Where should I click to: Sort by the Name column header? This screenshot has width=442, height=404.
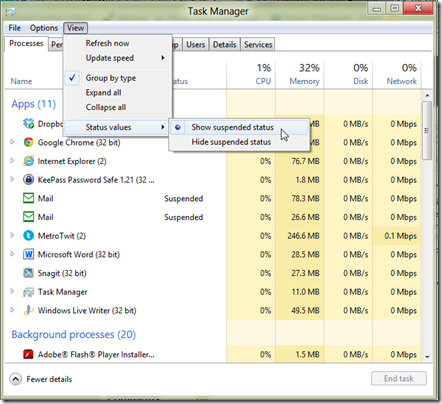coord(21,81)
